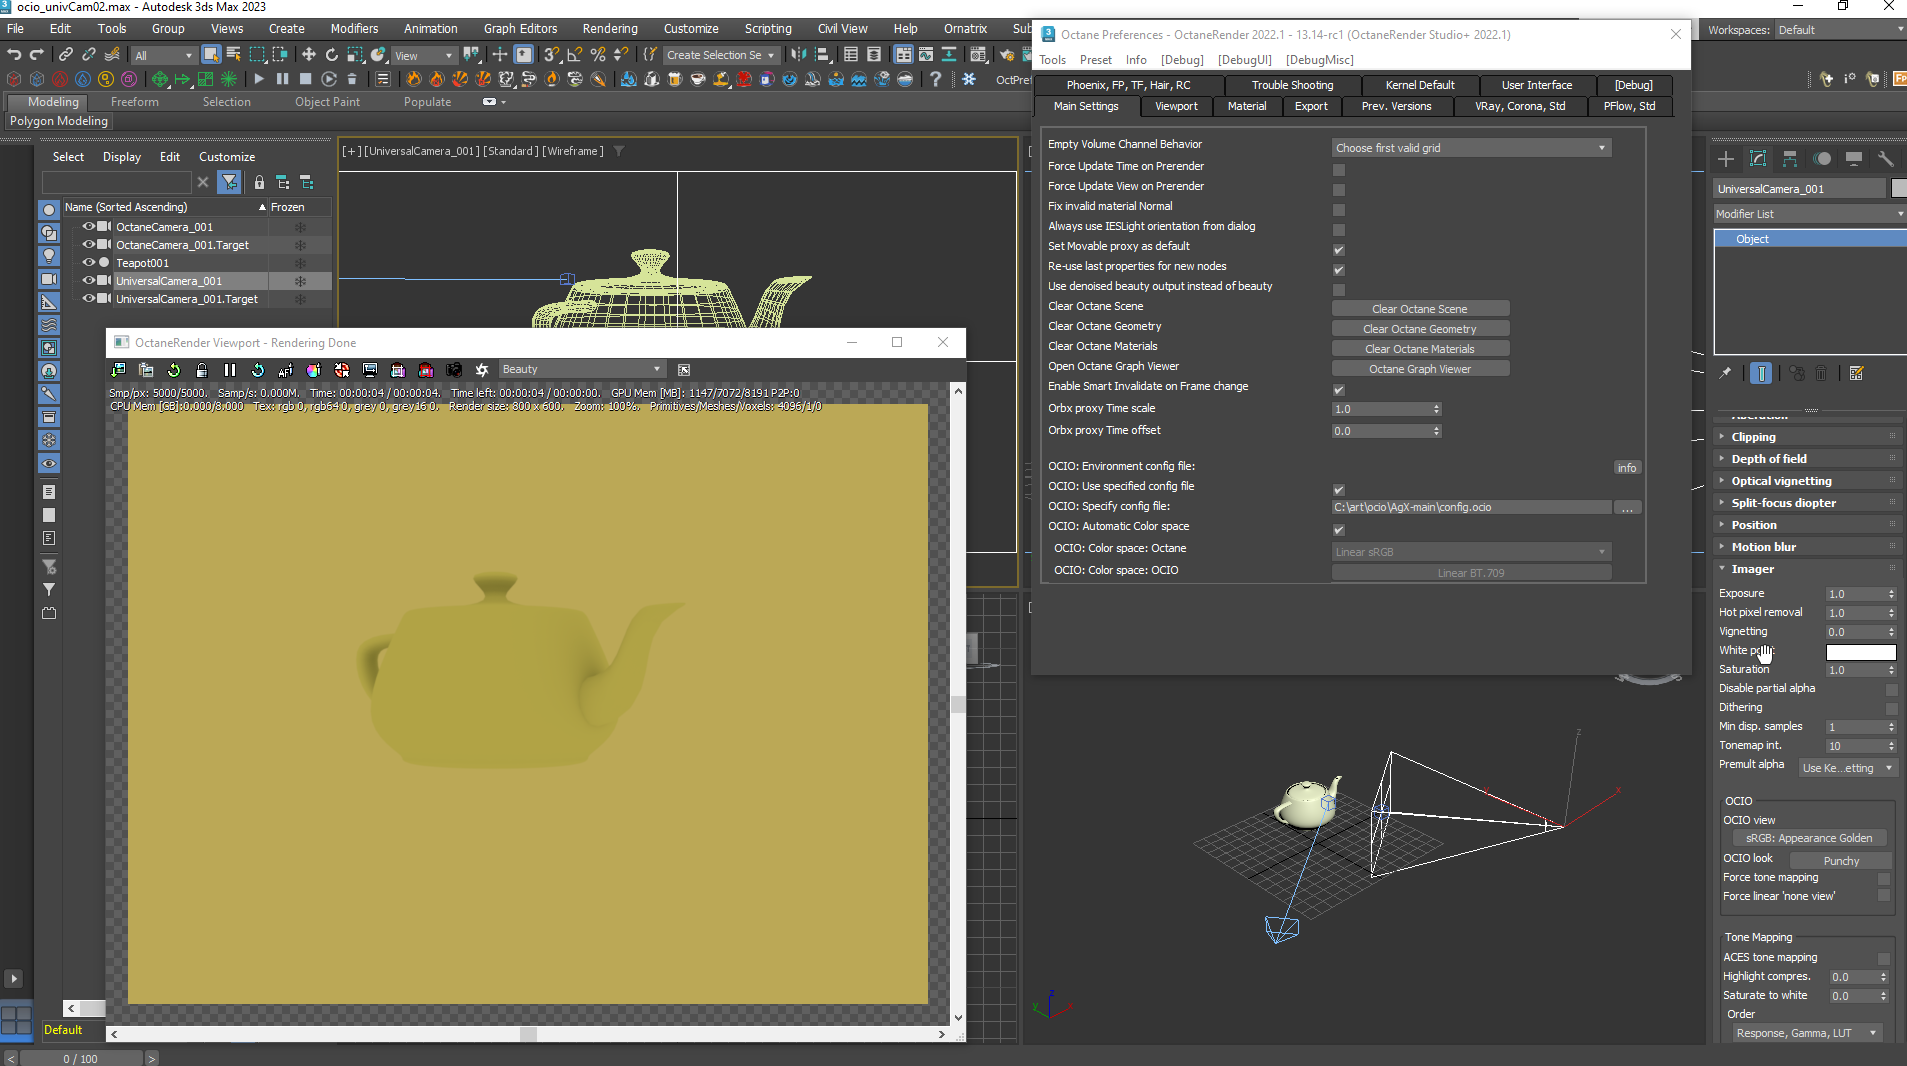Open the Modify panel icon
Screen dimensions: 1907x1066
1758,159
